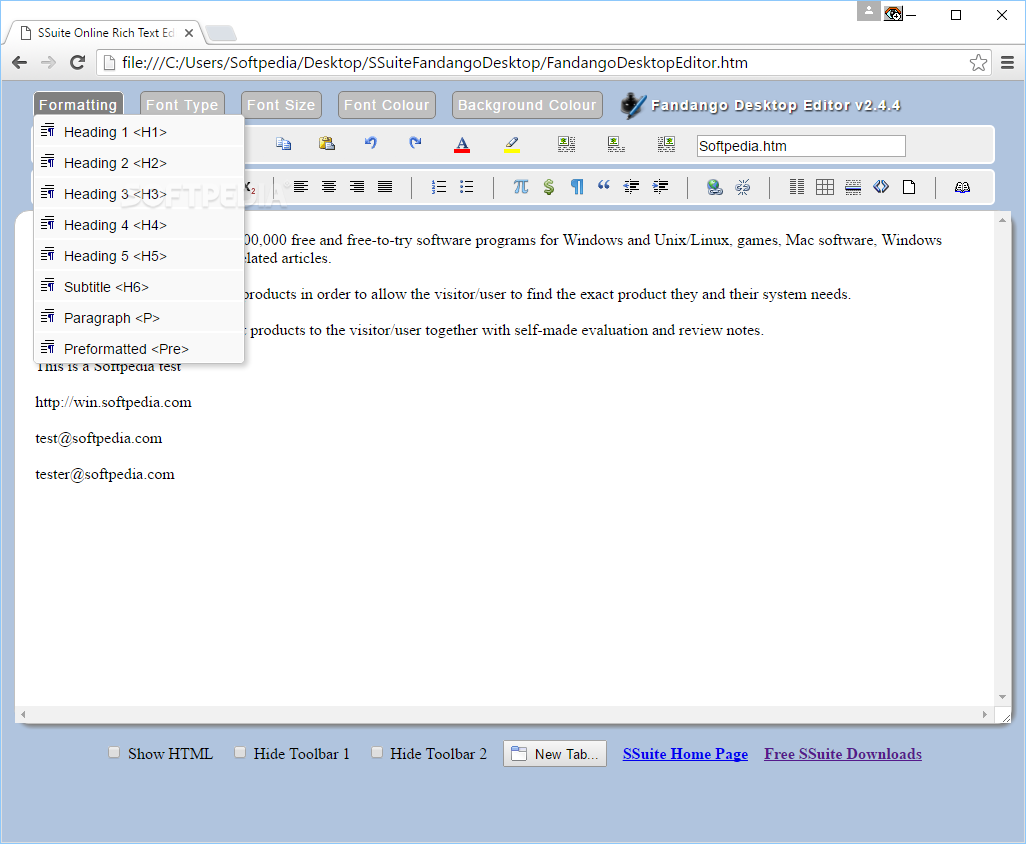Choose Heading 2 <H2> format
The width and height of the screenshot is (1026, 844).
point(139,163)
